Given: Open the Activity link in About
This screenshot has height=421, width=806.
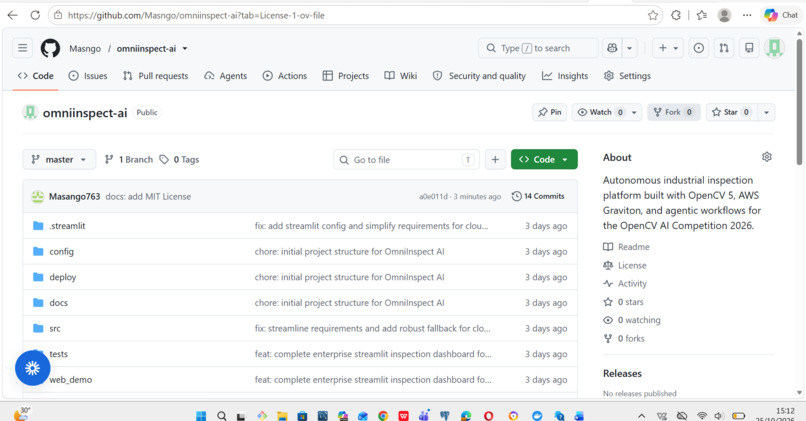Looking at the screenshot, I should (x=625, y=283).
